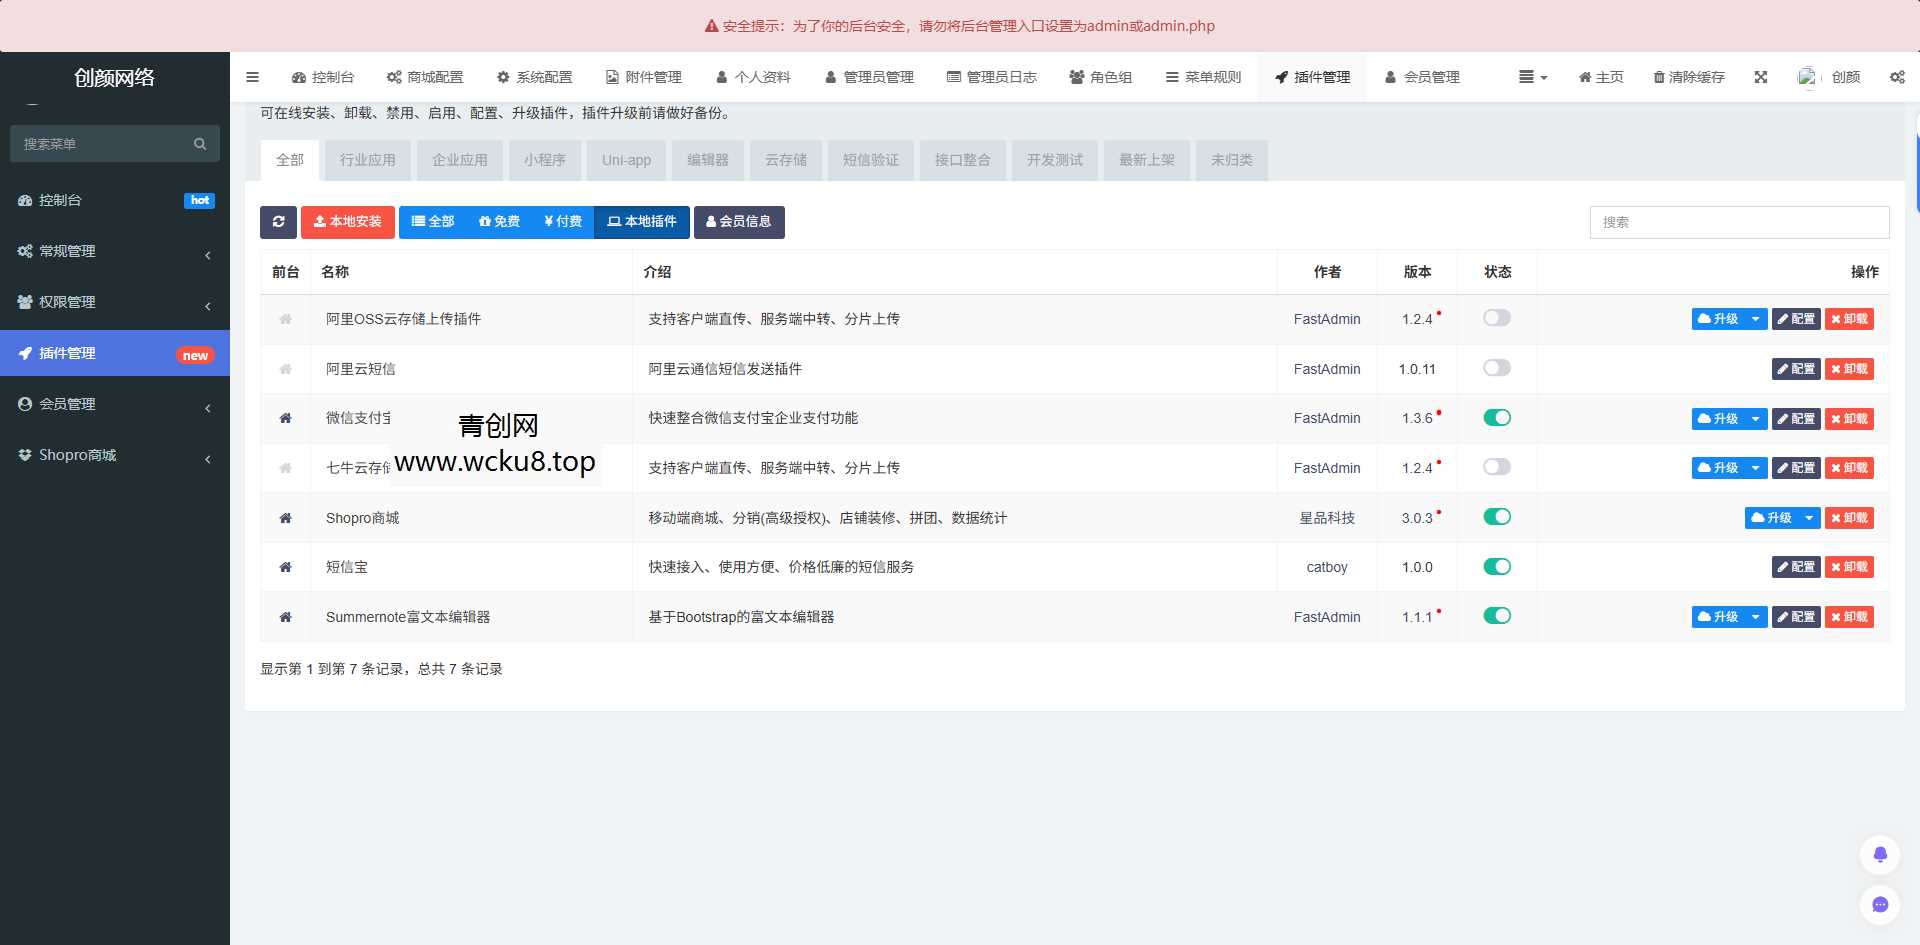
Task: Click the plugin search input field
Action: [1739, 222]
